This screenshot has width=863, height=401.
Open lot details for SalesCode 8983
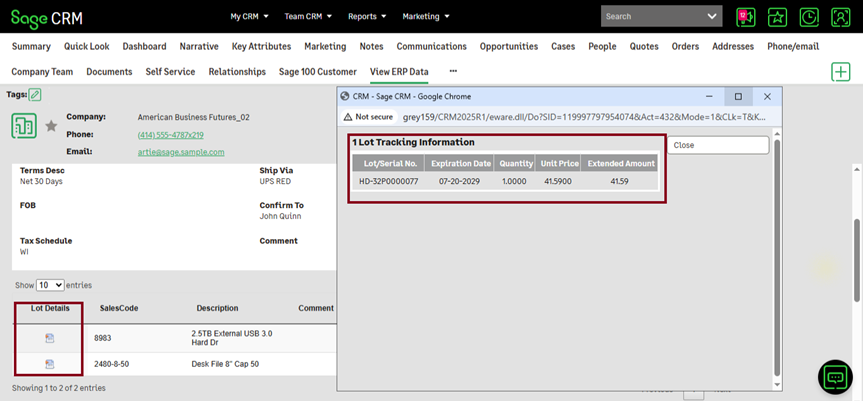click(50, 338)
